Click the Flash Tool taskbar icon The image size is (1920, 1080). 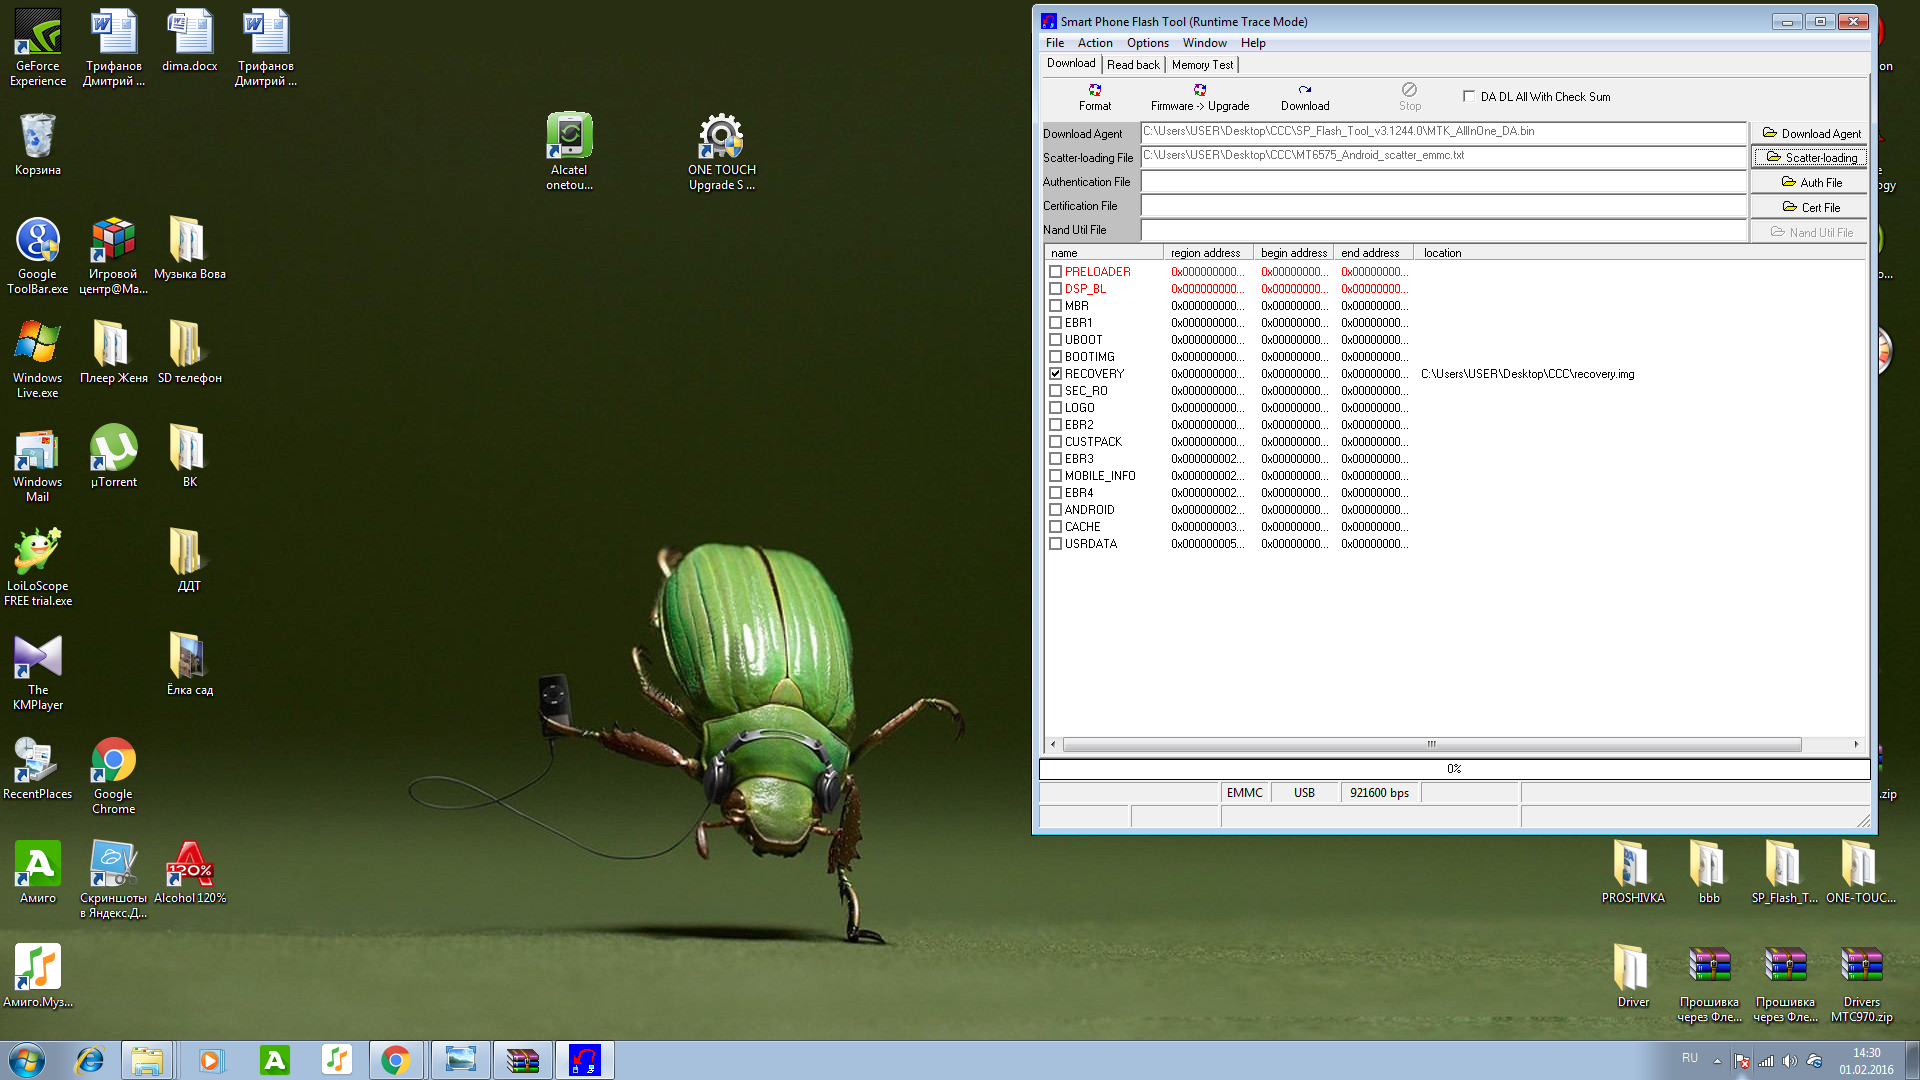click(x=585, y=1060)
